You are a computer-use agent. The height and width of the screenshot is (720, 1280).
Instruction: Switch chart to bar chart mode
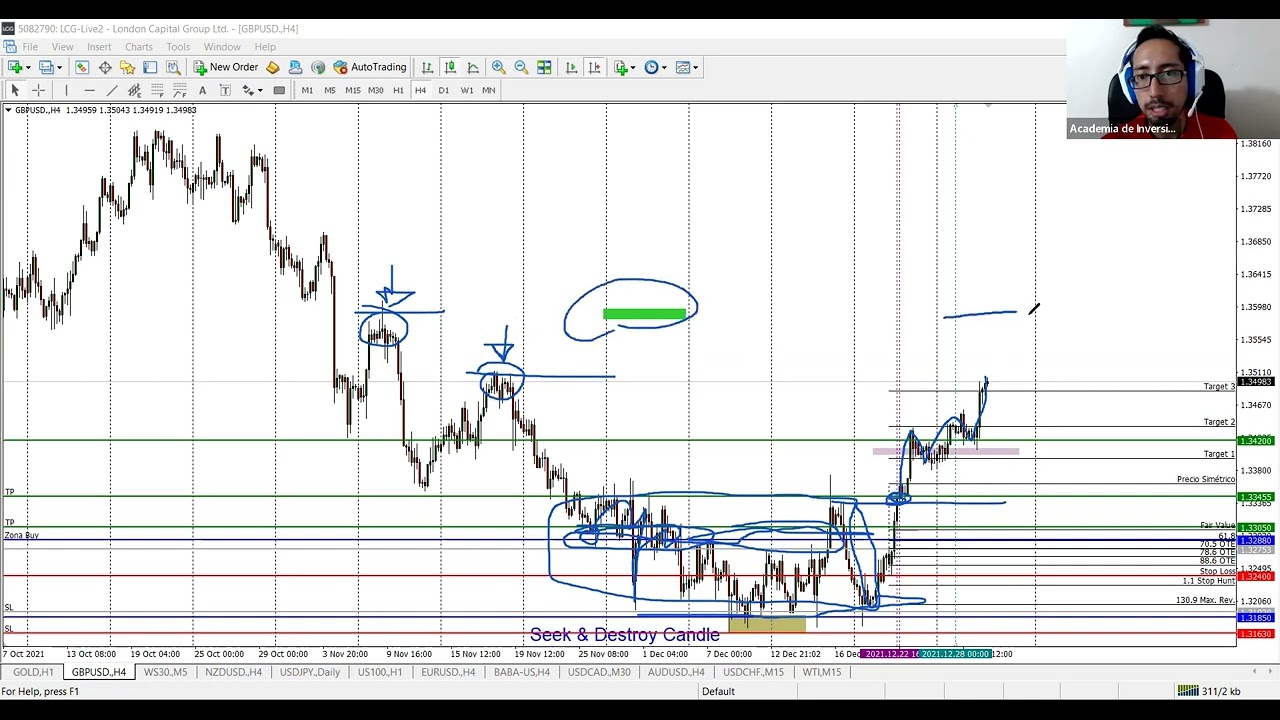pos(427,67)
